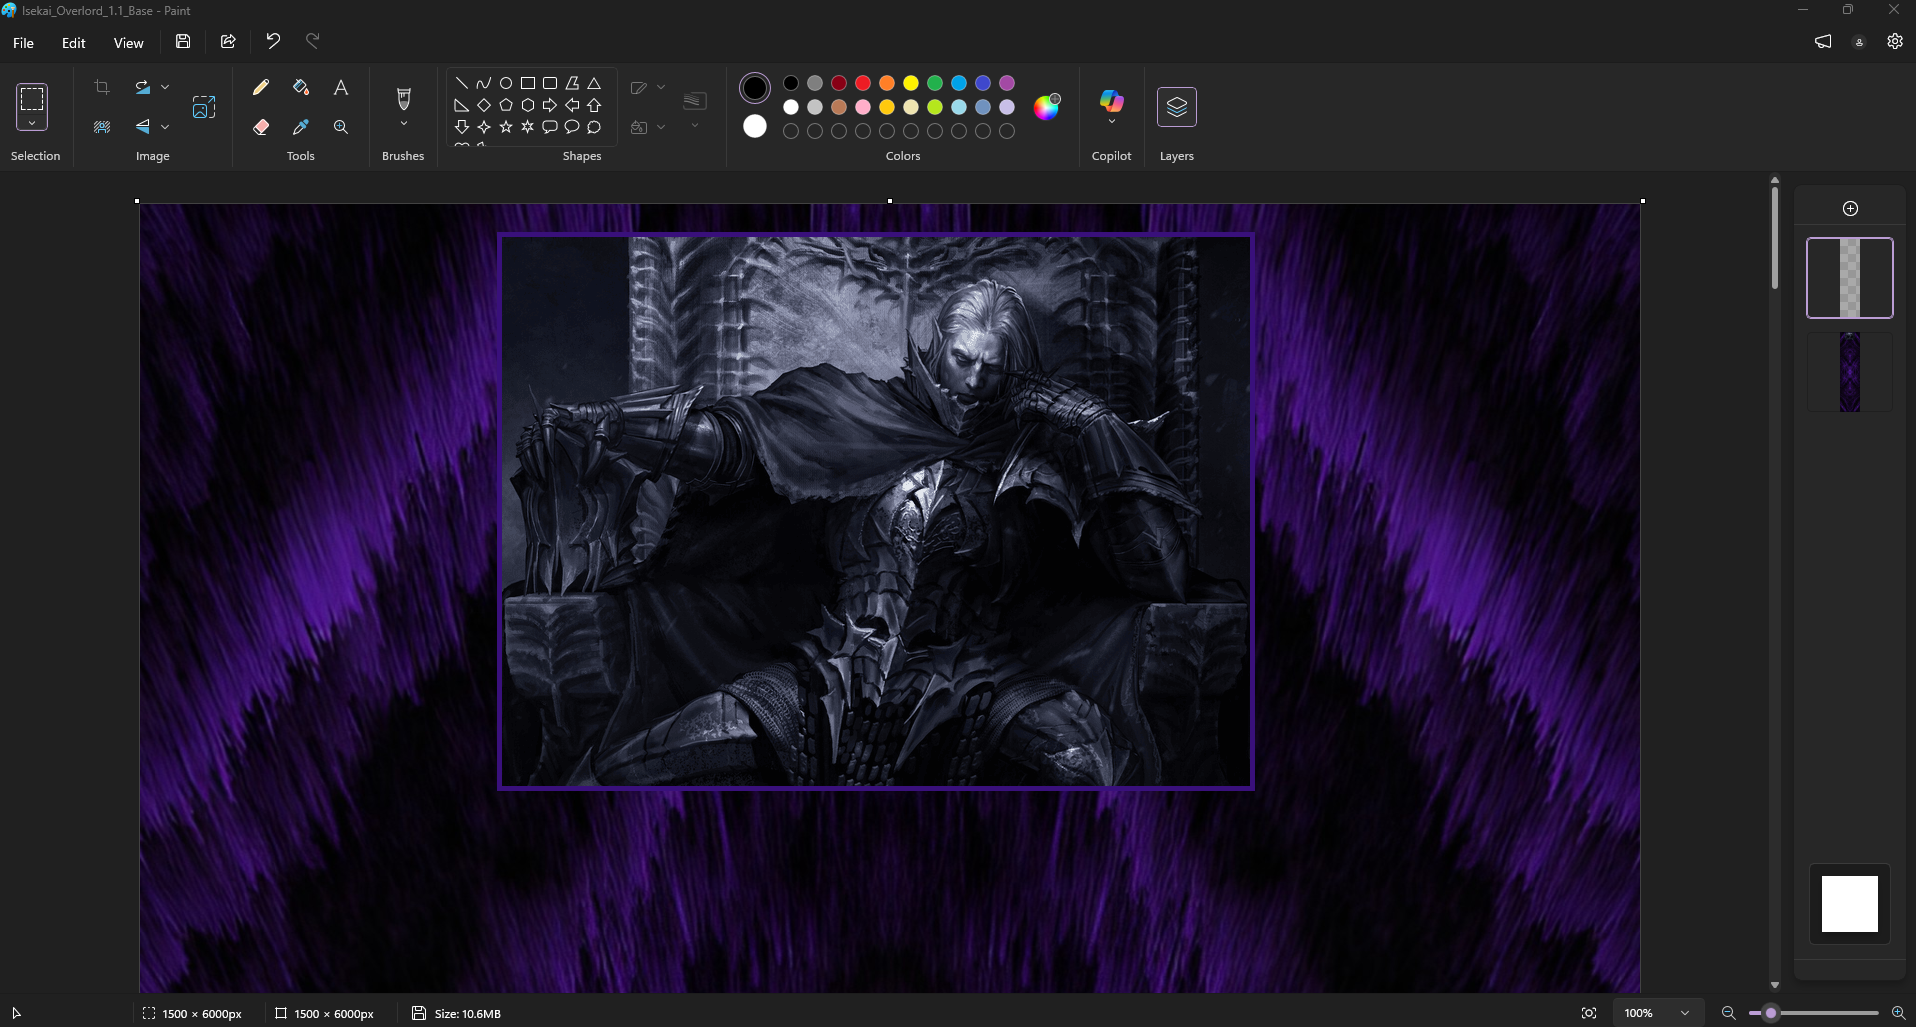Viewport: 1916px width, 1027px height.
Task: Expand the Rotate options chevron
Action: click(165, 87)
